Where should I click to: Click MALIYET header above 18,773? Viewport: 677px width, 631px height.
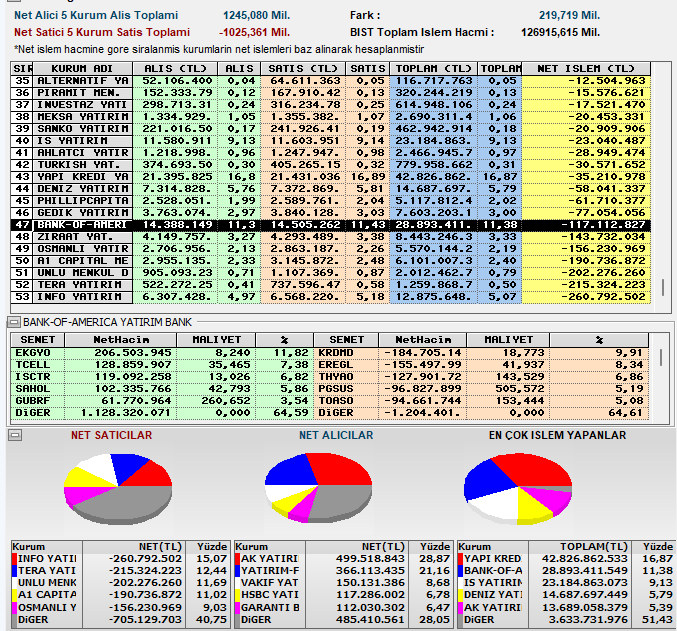508,339
